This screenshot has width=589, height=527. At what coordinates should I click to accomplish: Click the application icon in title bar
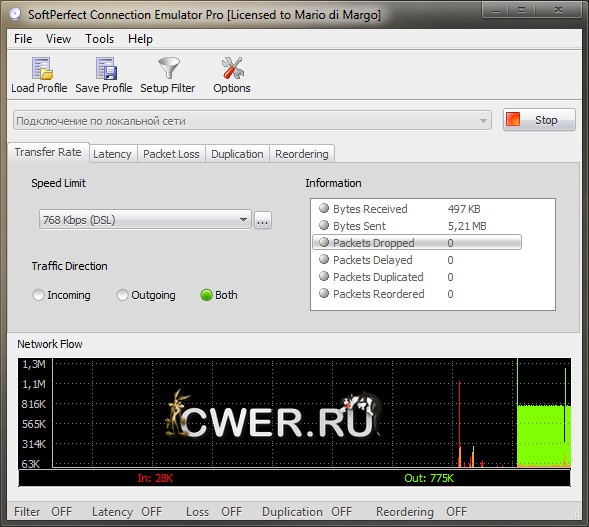click(15, 14)
